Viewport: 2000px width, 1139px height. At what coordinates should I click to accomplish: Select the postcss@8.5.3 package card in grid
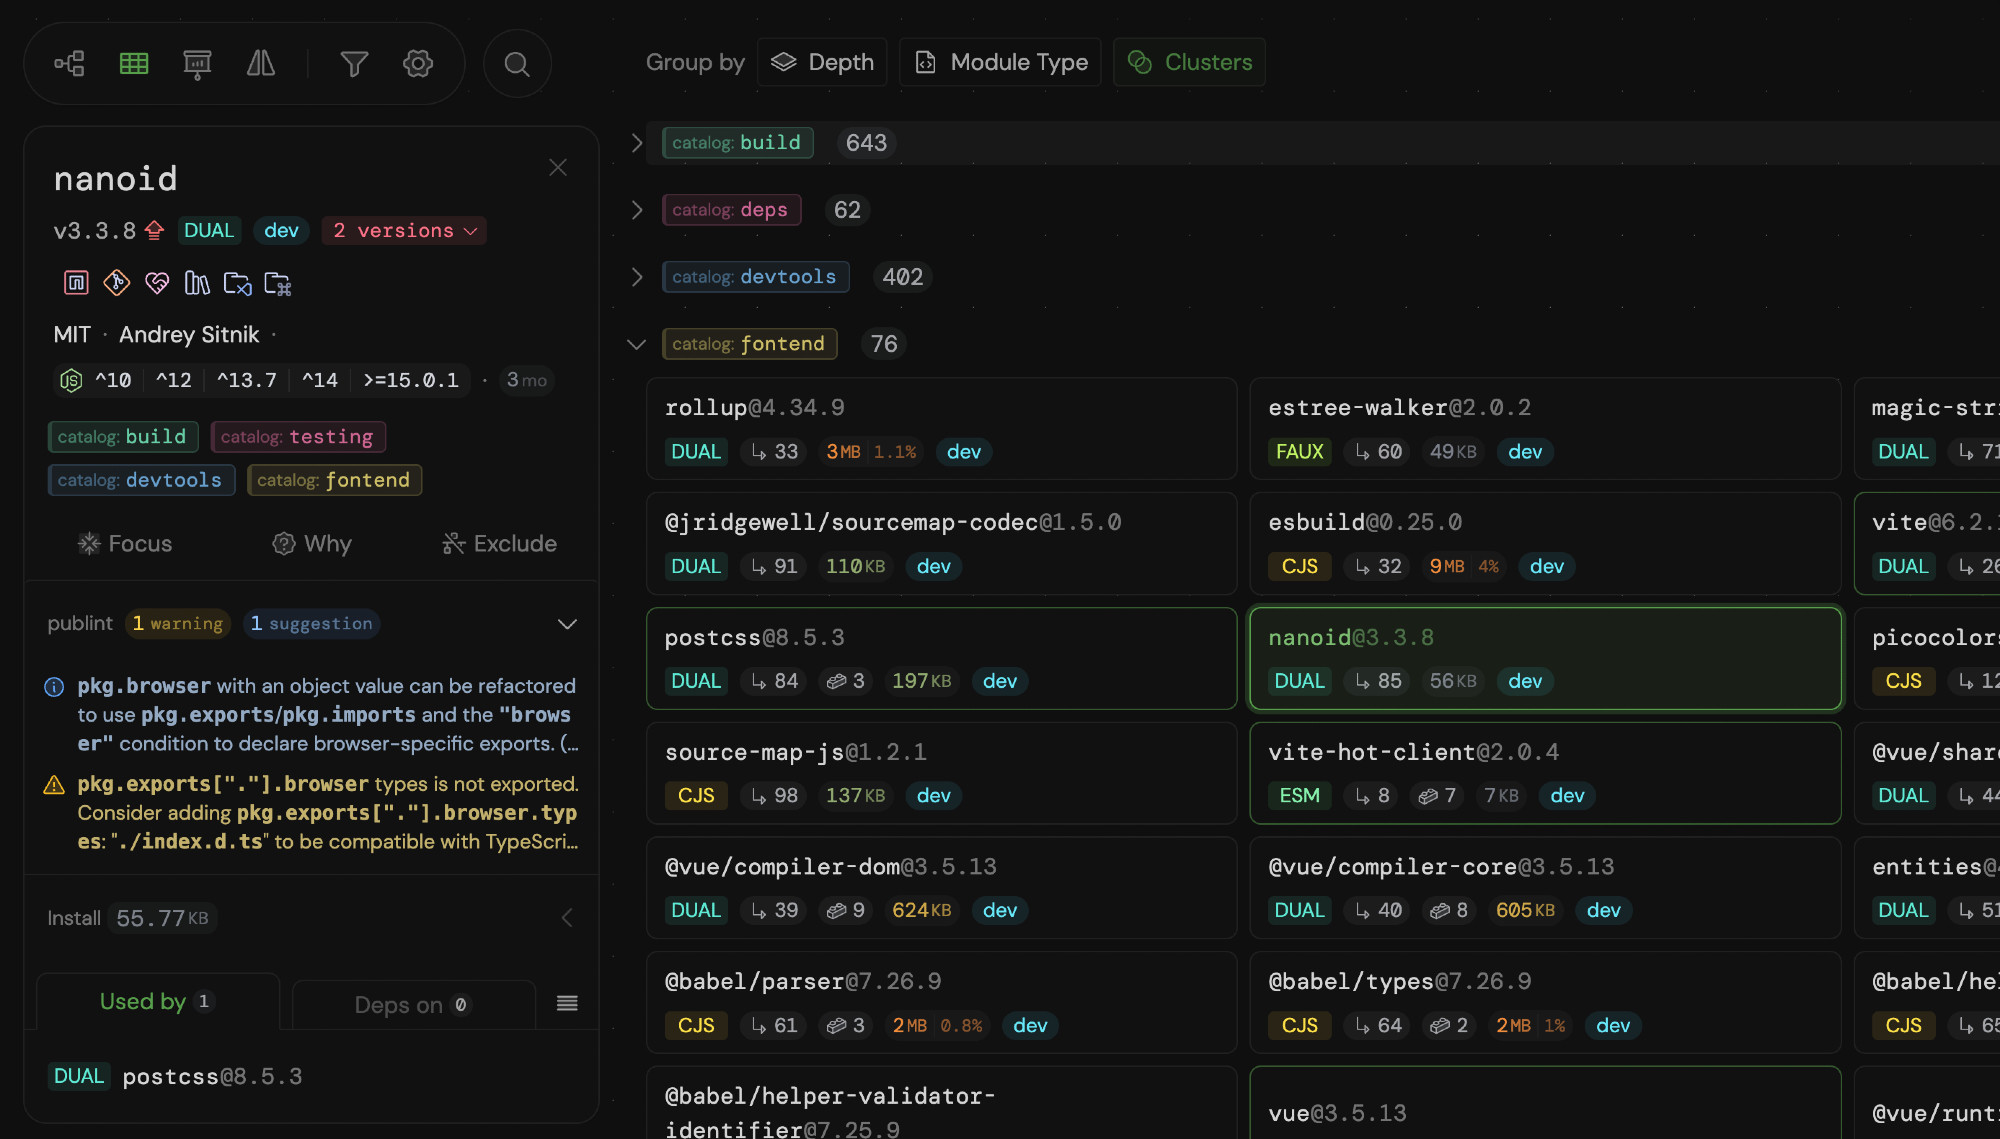942,659
